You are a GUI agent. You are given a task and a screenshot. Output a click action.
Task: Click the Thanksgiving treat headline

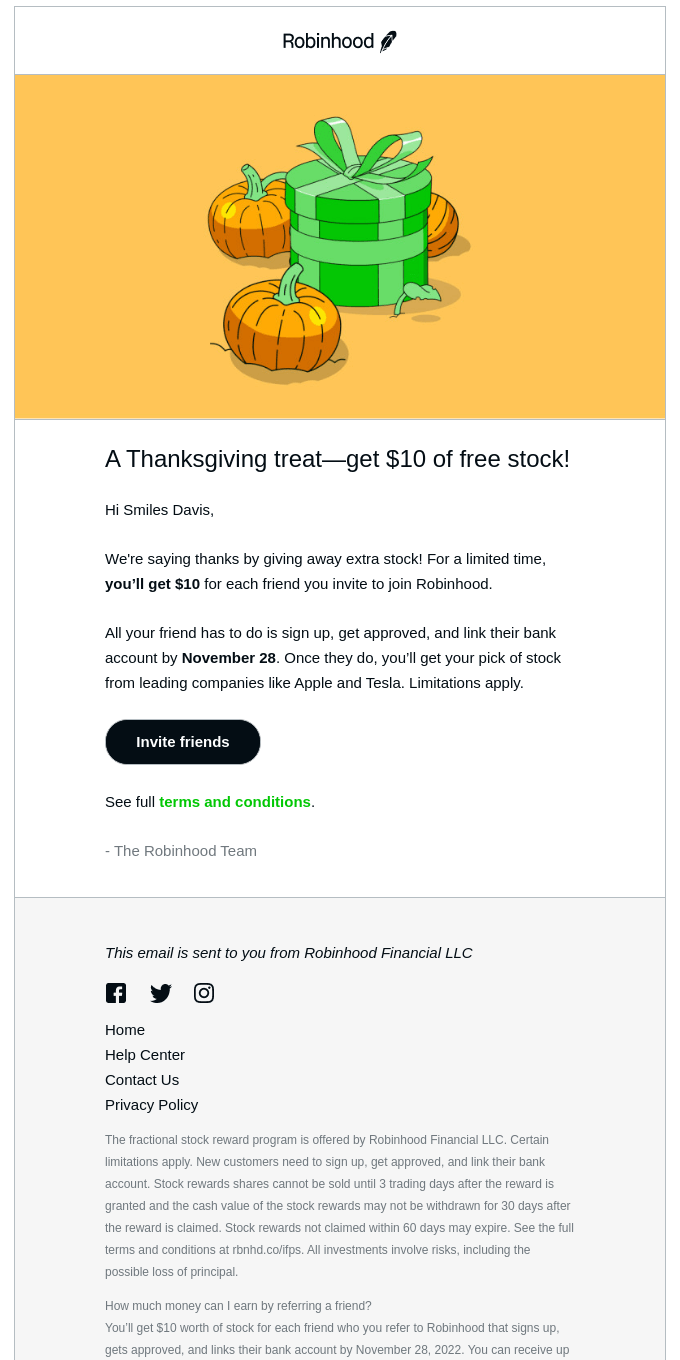click(337, 459)
